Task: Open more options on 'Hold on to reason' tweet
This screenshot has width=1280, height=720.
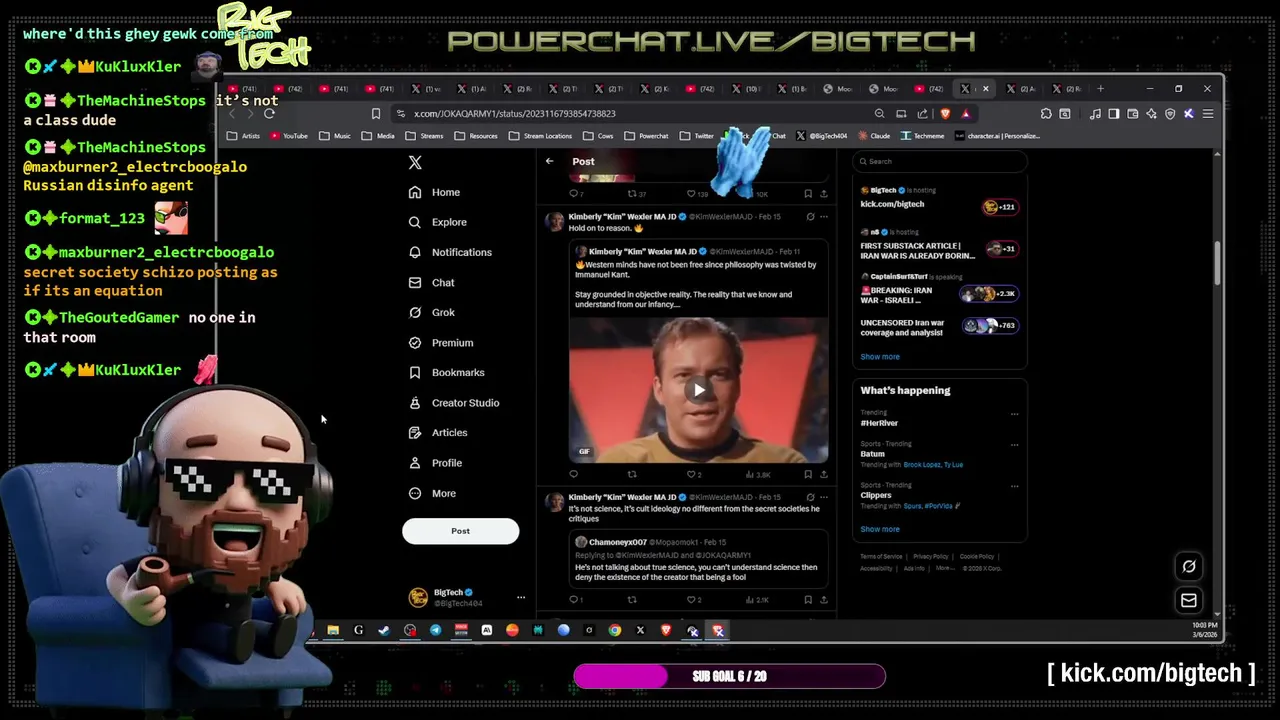Action: pos(824,216)
